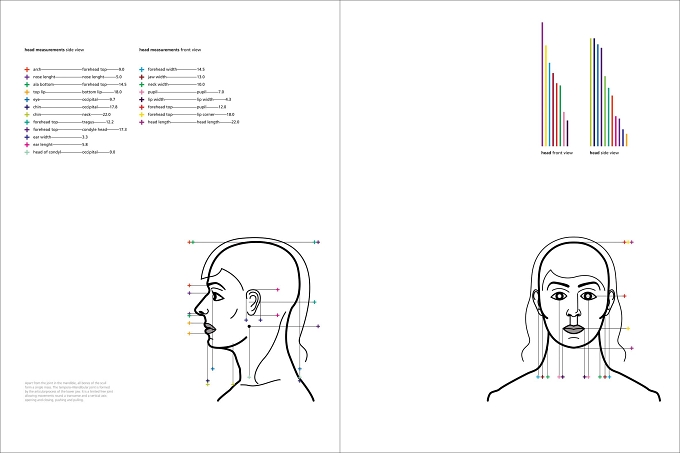Click the gray caption paragraph at bottom left
680x453 pixels.
click(69, 391)
